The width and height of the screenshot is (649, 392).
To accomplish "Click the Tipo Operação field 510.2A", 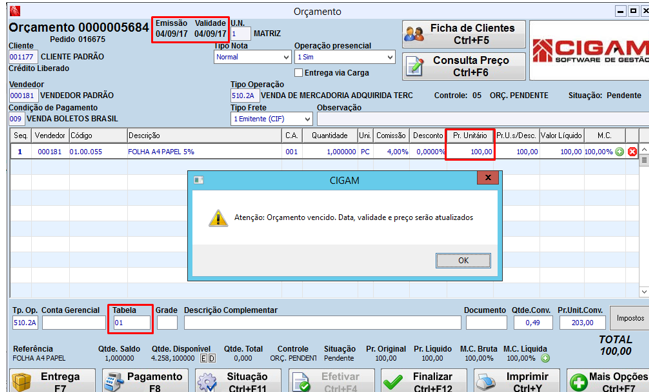I will pyautogui.click(x=244, y=96).
